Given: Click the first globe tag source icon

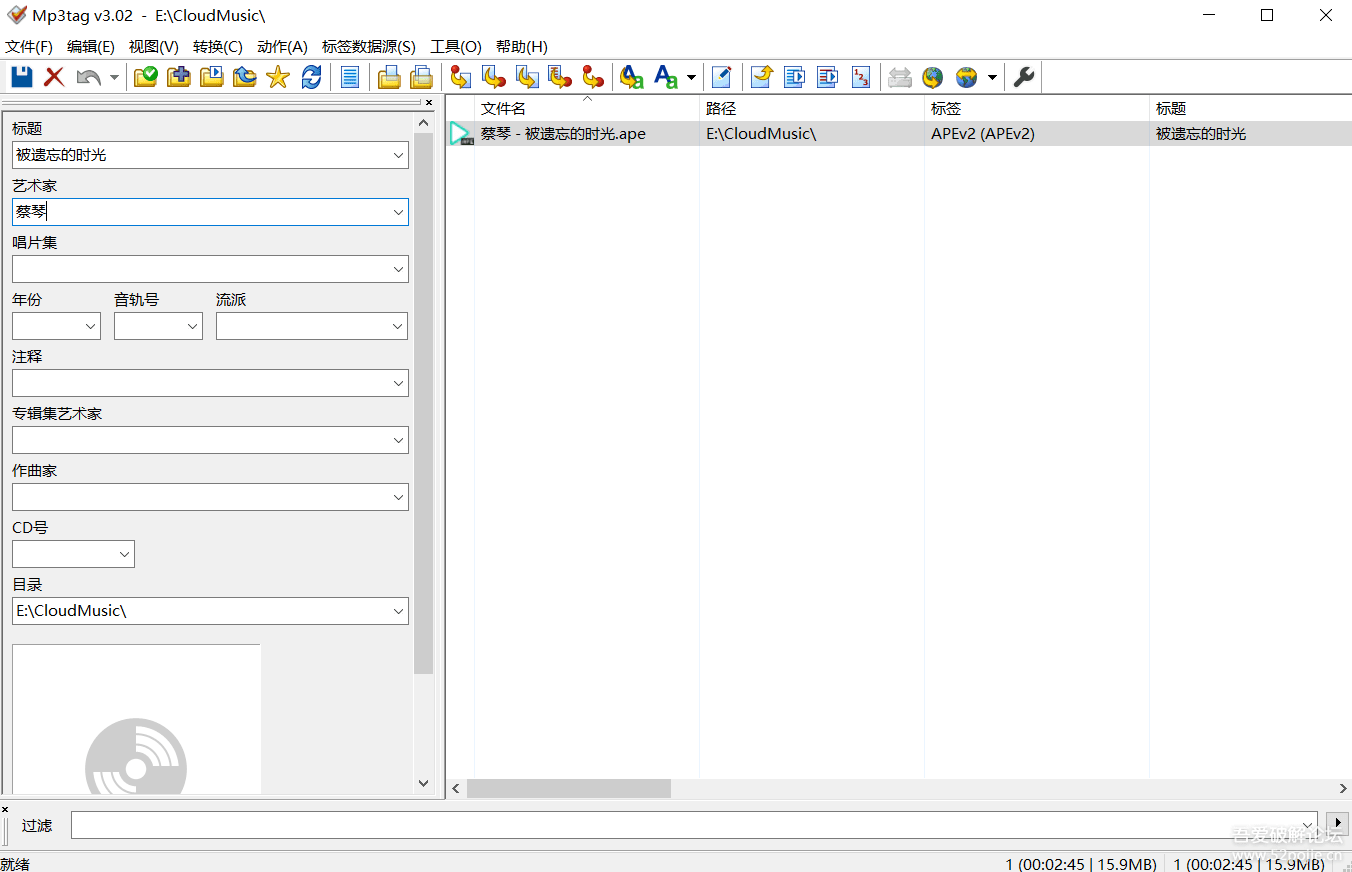Looking at the screenshot, I should pos(933,77).
